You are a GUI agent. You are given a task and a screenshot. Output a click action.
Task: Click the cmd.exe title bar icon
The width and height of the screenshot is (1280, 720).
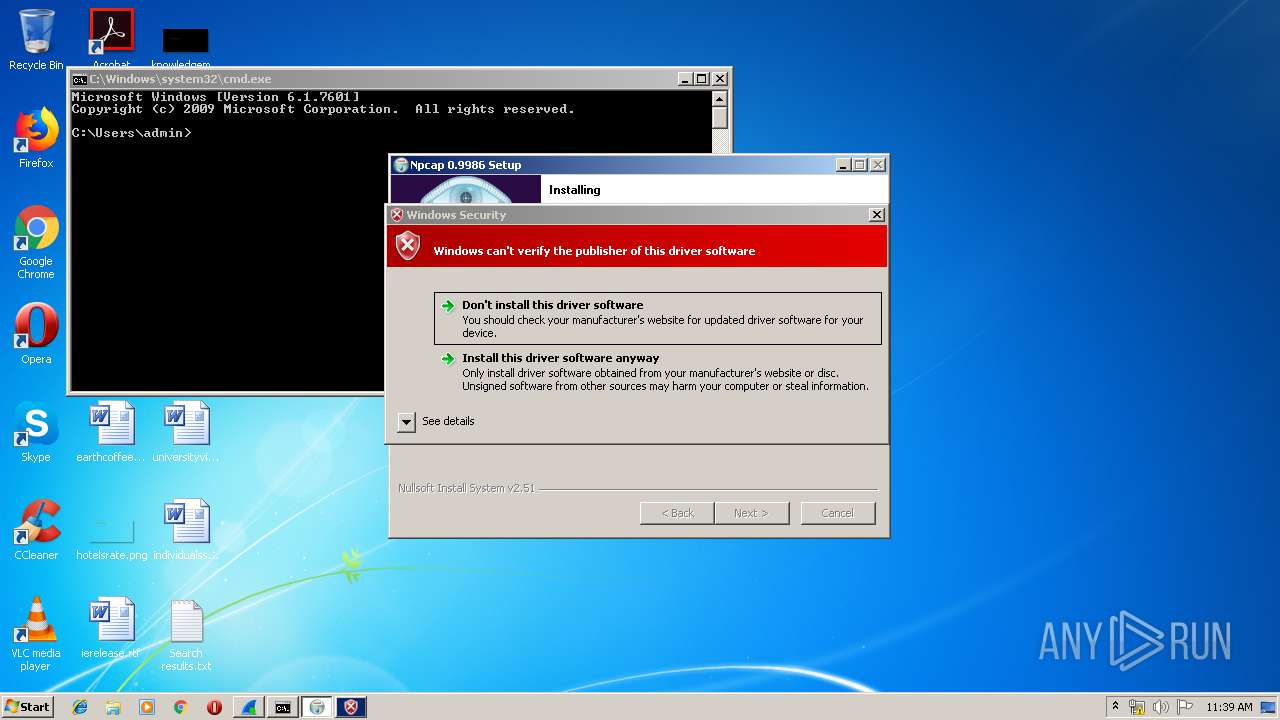[x=79, y=79]
